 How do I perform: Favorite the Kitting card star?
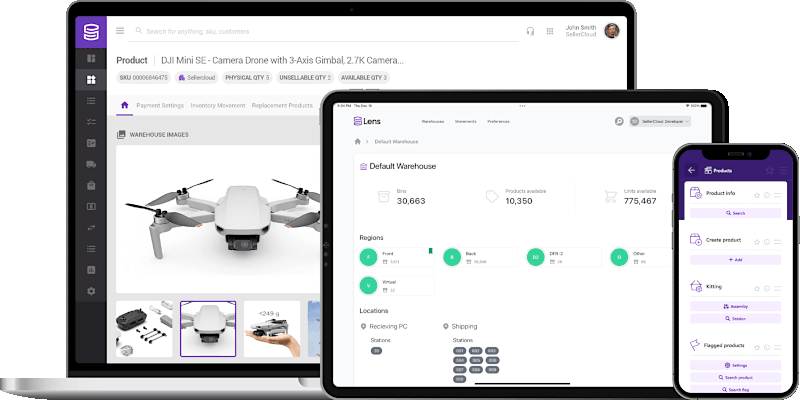(x=757, y=288)
